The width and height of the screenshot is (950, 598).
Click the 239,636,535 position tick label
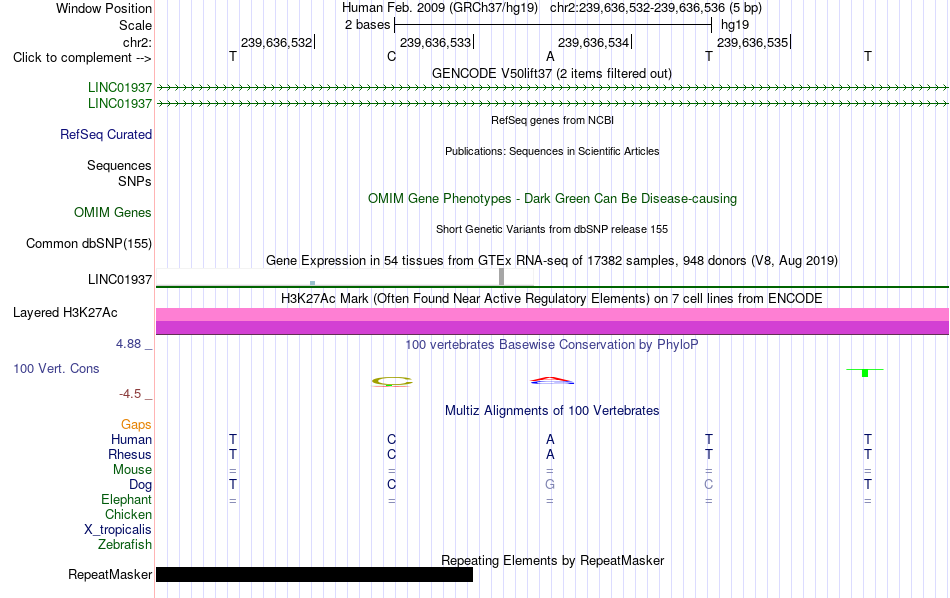pyautogui.click(x=752, y=42)
